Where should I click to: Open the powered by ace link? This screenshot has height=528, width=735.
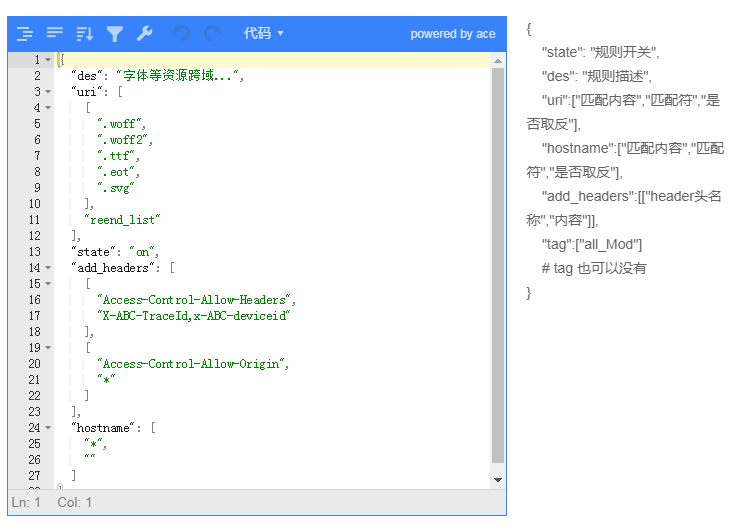453,34
